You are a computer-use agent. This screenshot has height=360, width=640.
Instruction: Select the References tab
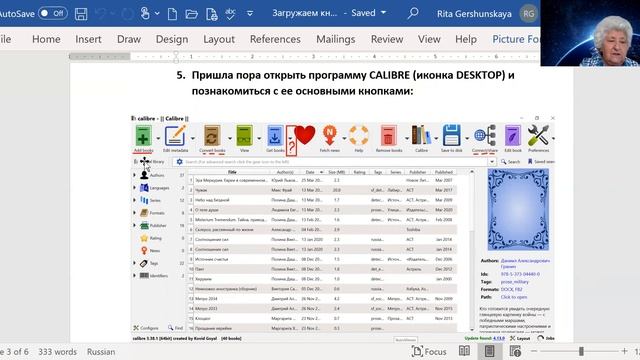click(275, 39)
